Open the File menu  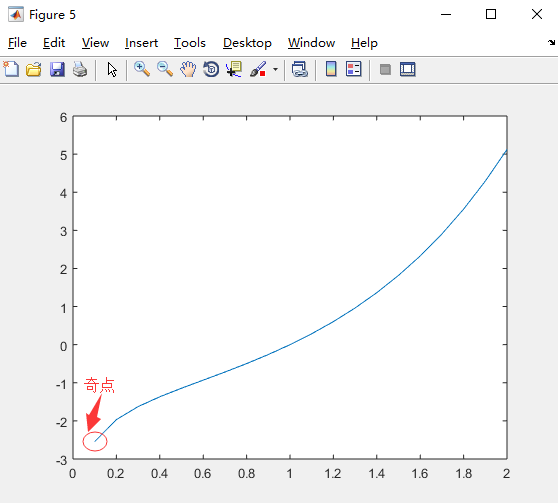[17, 43]
